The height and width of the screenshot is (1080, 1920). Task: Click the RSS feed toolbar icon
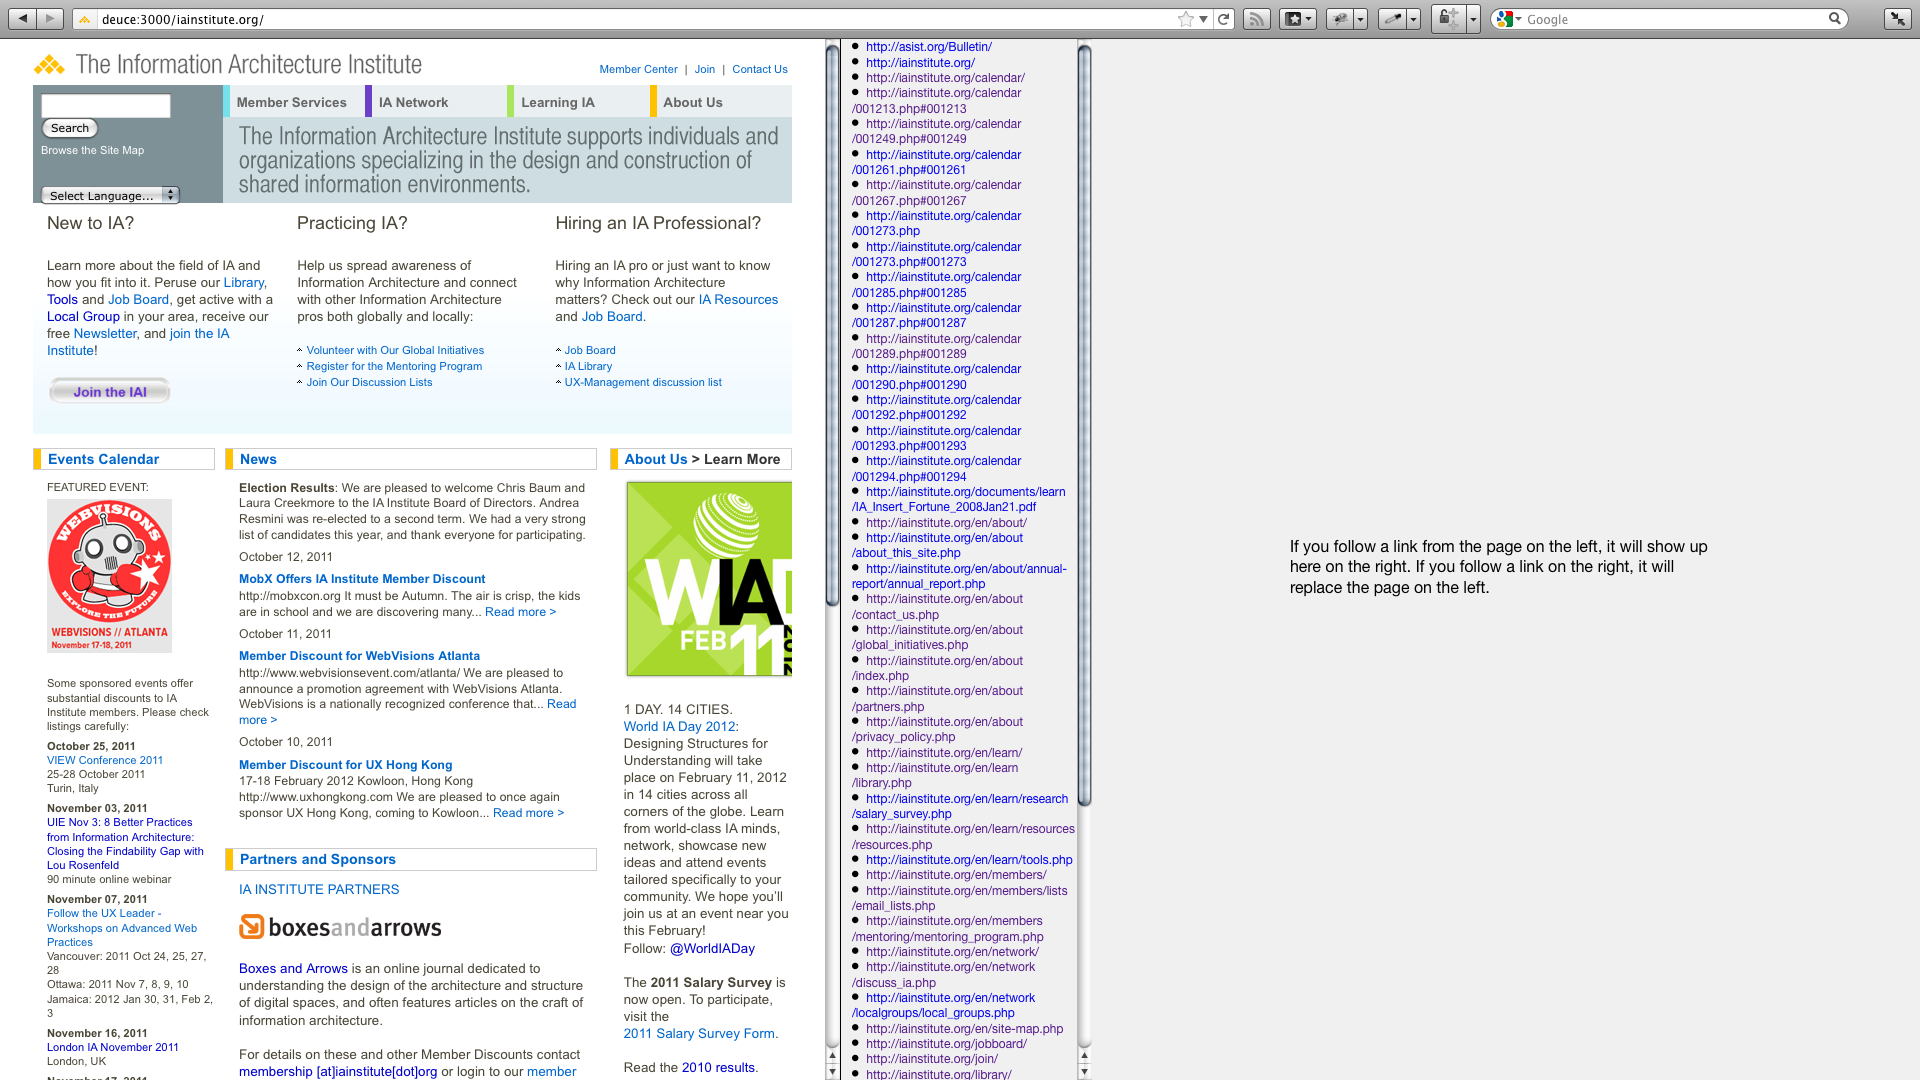click(x=1256, y=19)
